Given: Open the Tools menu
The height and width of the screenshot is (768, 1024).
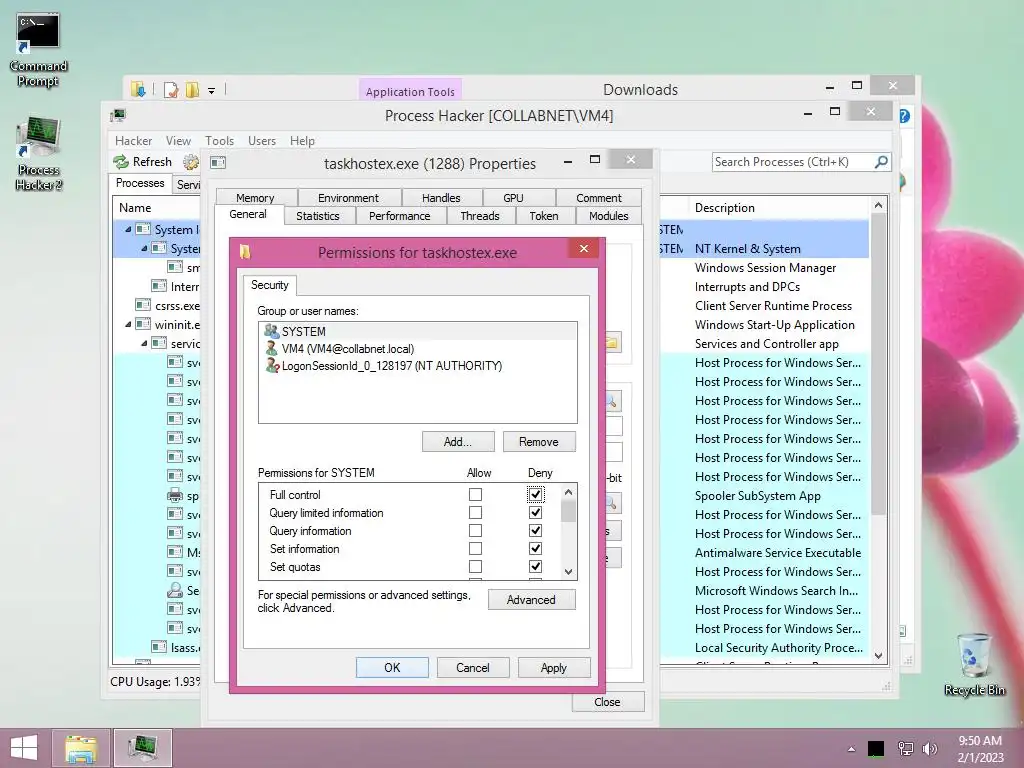Looking at the screenshot, I should pyautogui.click(x=219, y=140).
